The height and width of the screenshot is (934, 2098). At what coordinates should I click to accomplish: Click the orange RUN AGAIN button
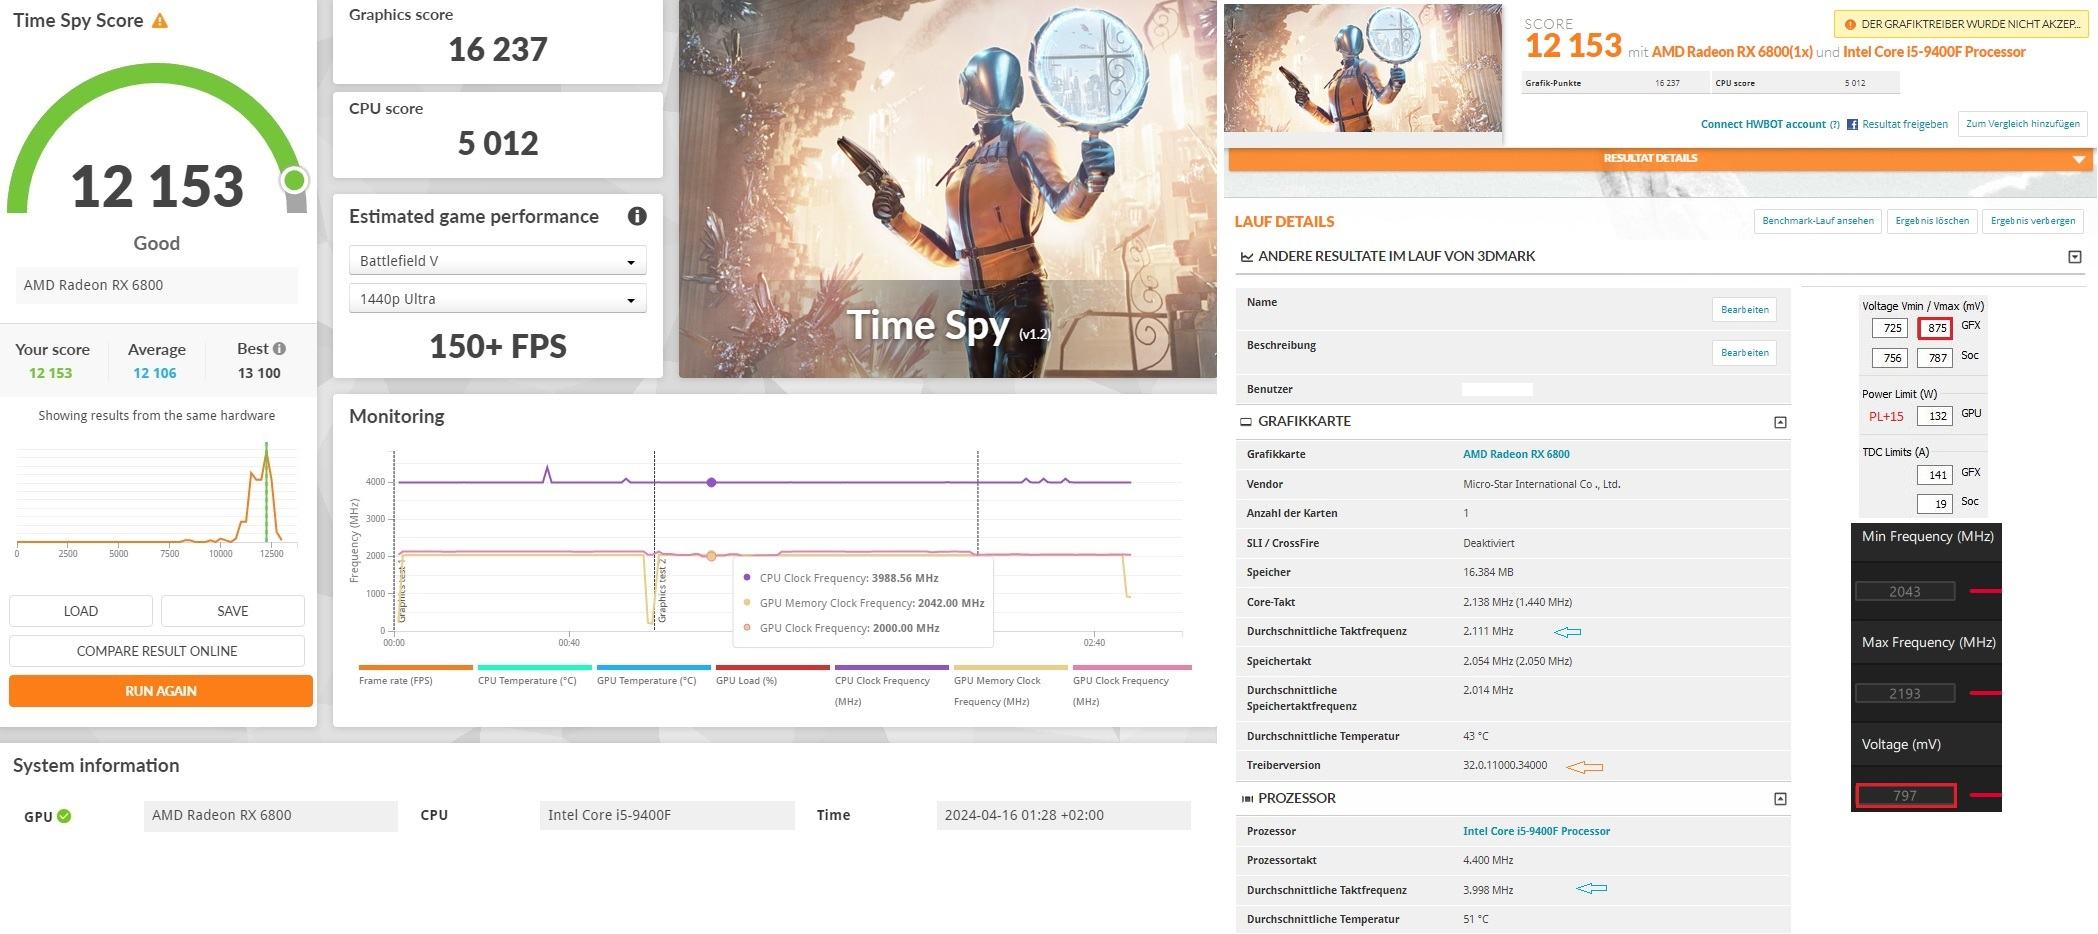point(161,691)
